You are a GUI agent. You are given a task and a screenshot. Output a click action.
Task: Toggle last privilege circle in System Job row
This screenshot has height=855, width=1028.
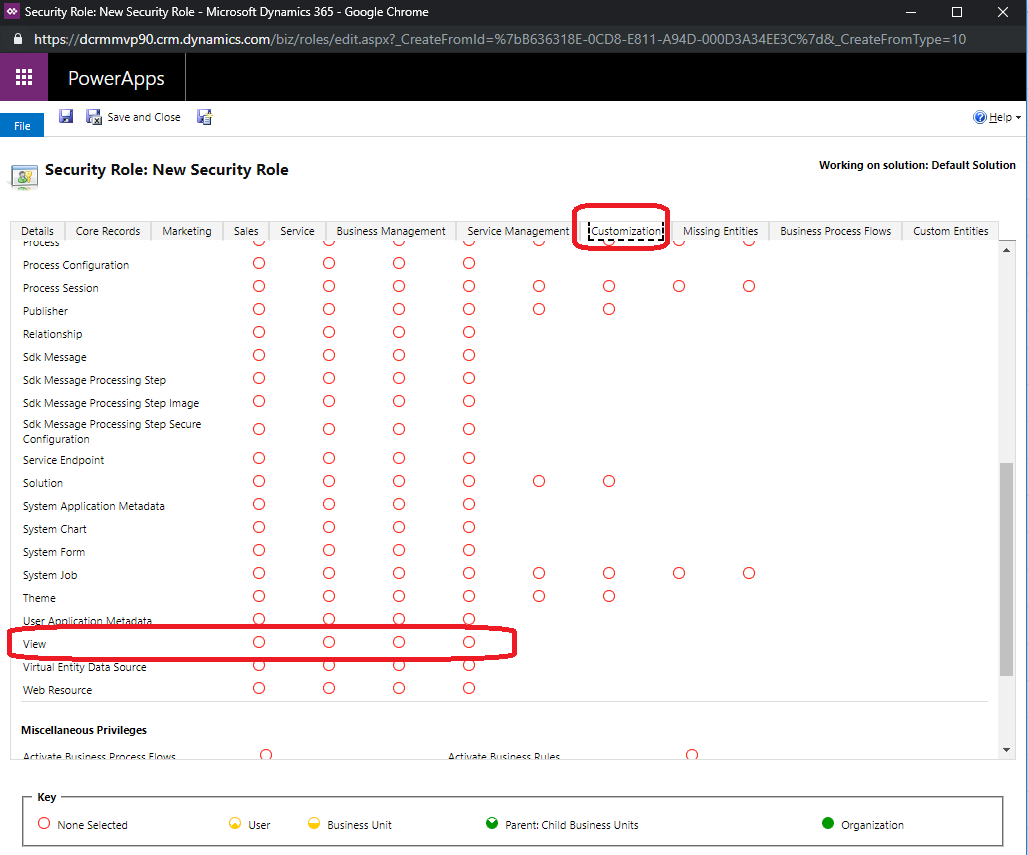point(749,573)
